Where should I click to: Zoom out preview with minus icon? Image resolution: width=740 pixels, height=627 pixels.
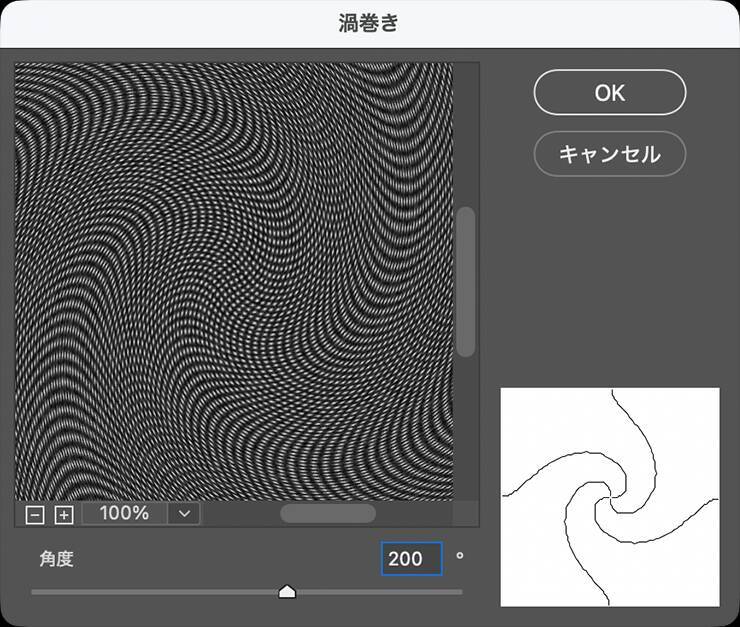pos(35,515)
